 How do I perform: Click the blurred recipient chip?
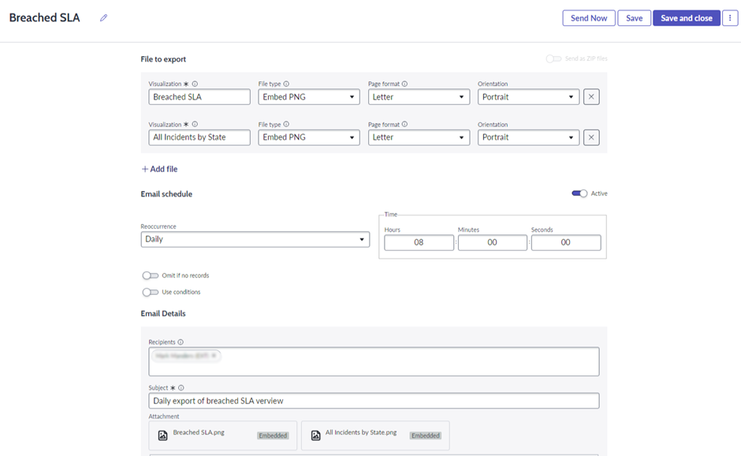pos(186,355)
